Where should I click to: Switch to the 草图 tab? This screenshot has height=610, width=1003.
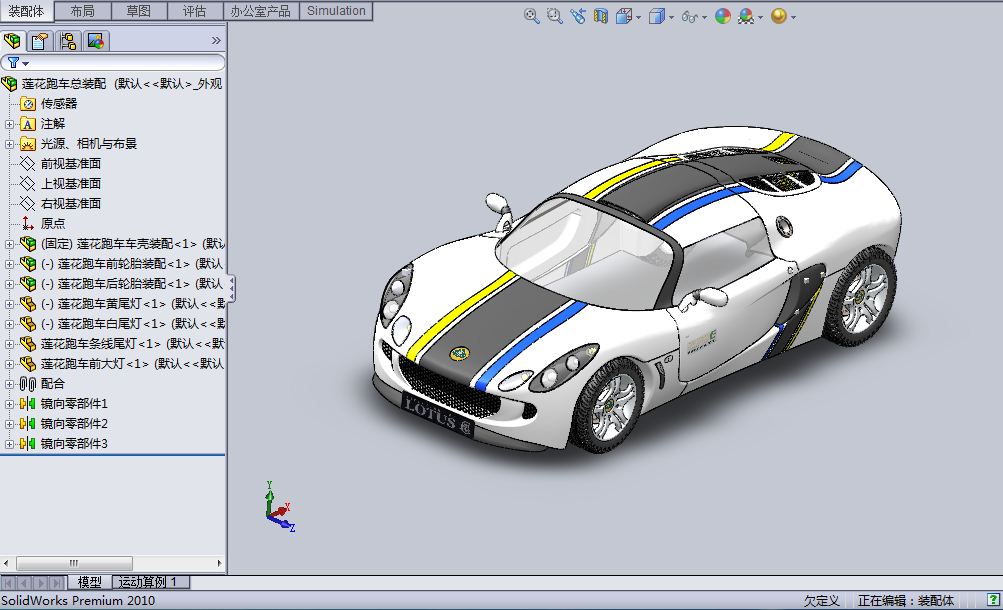coord(139,11)
